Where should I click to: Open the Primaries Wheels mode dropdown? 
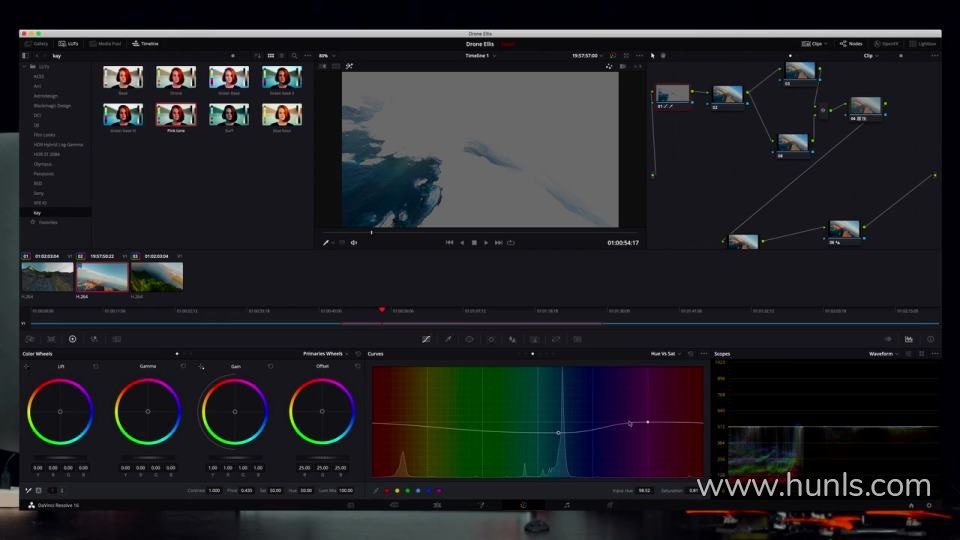(326, 354)
